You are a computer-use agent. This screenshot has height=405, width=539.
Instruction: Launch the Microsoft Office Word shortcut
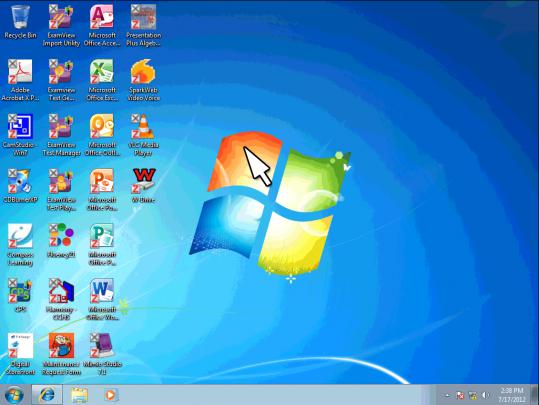(x=102, y=300)
